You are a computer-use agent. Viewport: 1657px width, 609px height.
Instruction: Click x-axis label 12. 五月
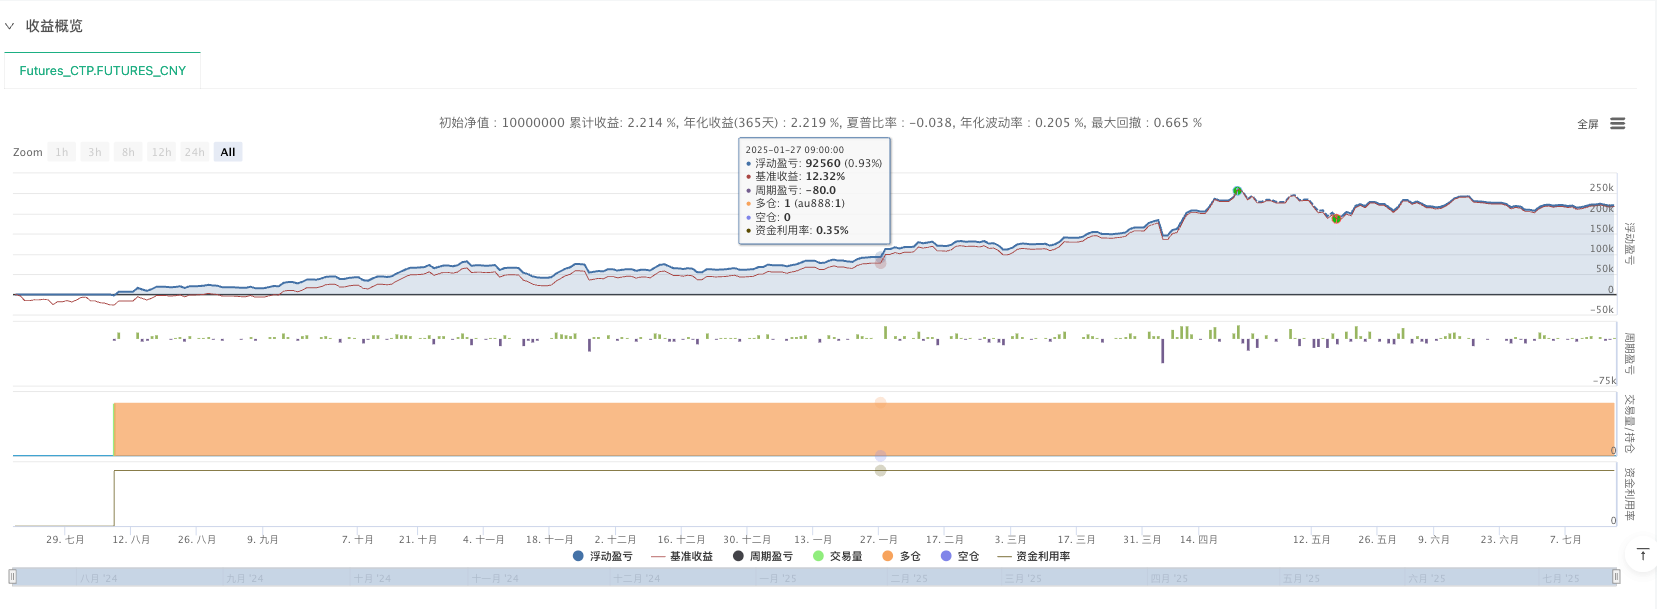pos(1312,540)
